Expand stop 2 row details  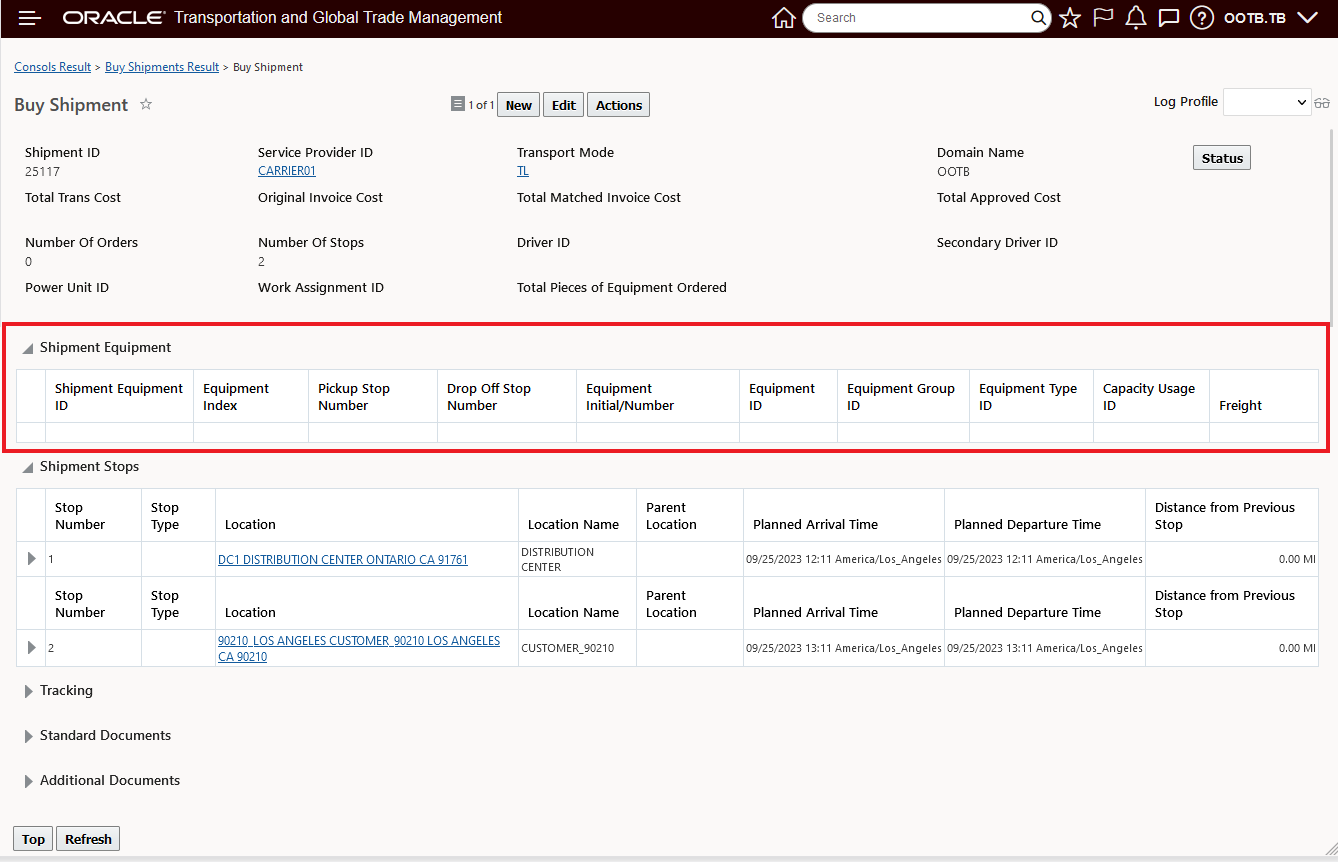point(32,648)
